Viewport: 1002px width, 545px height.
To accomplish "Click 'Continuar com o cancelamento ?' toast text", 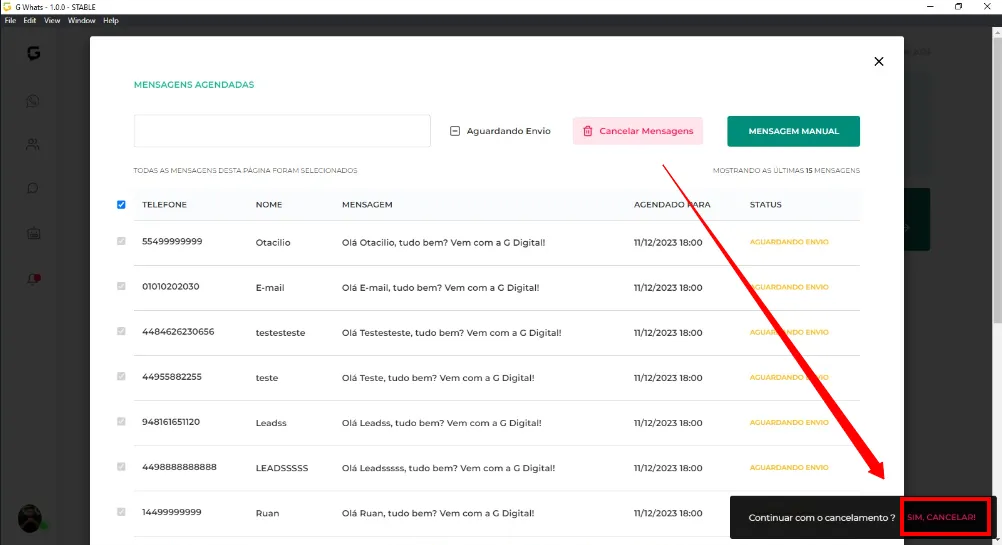I will click(x=821, y=518).
